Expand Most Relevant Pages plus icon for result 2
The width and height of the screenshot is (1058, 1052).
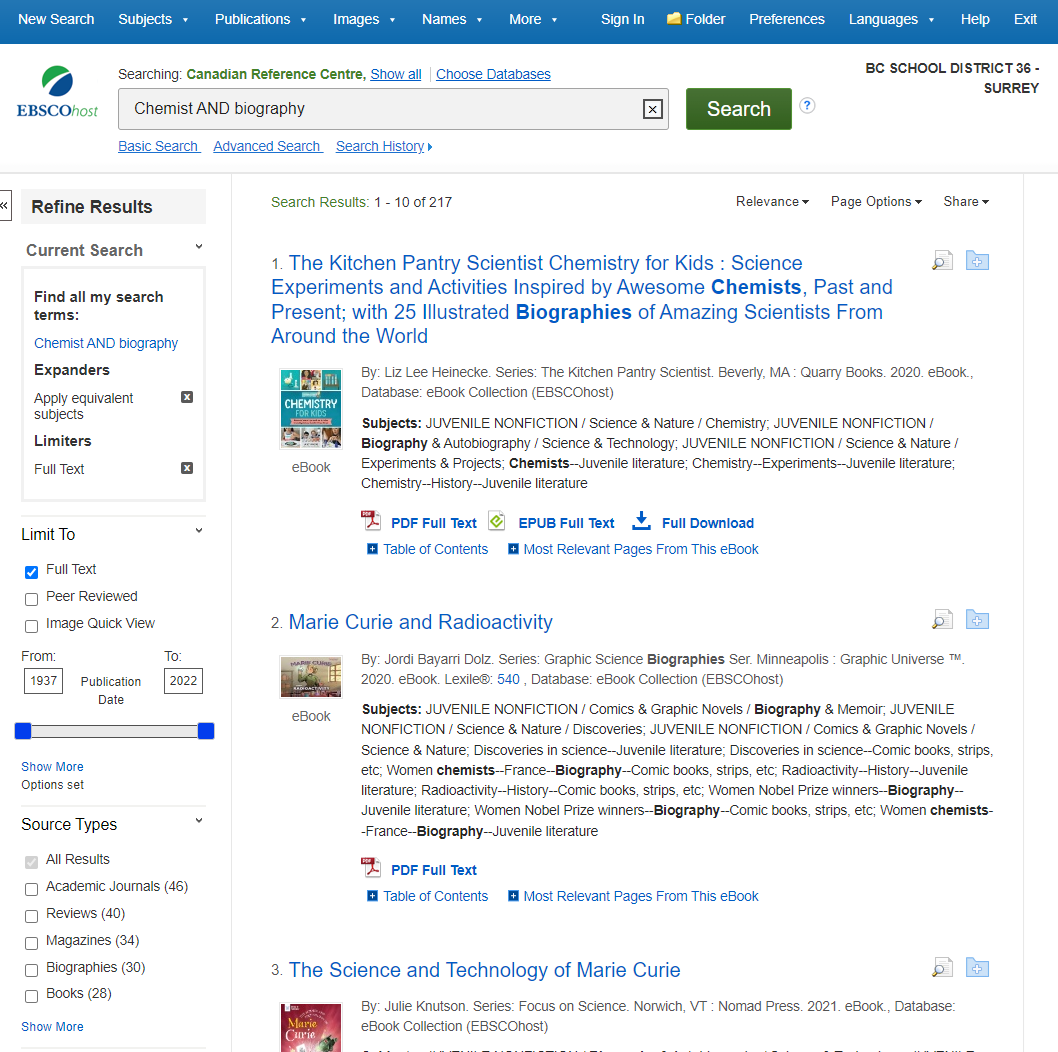click(x=513, y=895)
